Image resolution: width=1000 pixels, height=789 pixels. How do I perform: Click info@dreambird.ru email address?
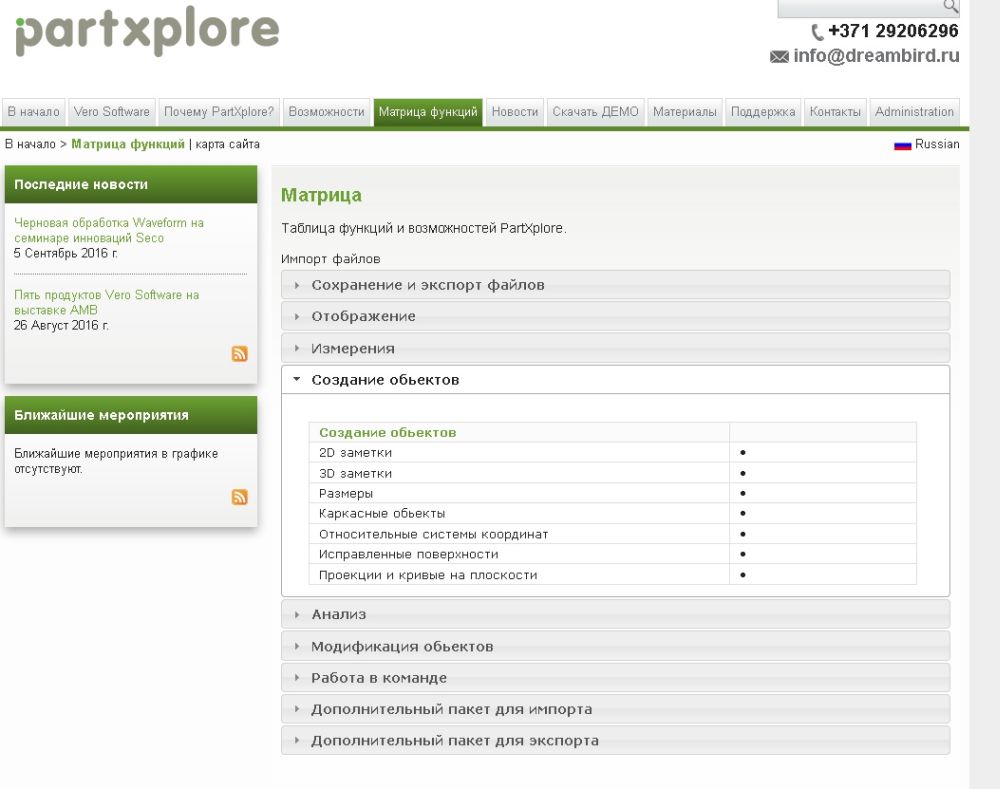click(x=876, y=56)
